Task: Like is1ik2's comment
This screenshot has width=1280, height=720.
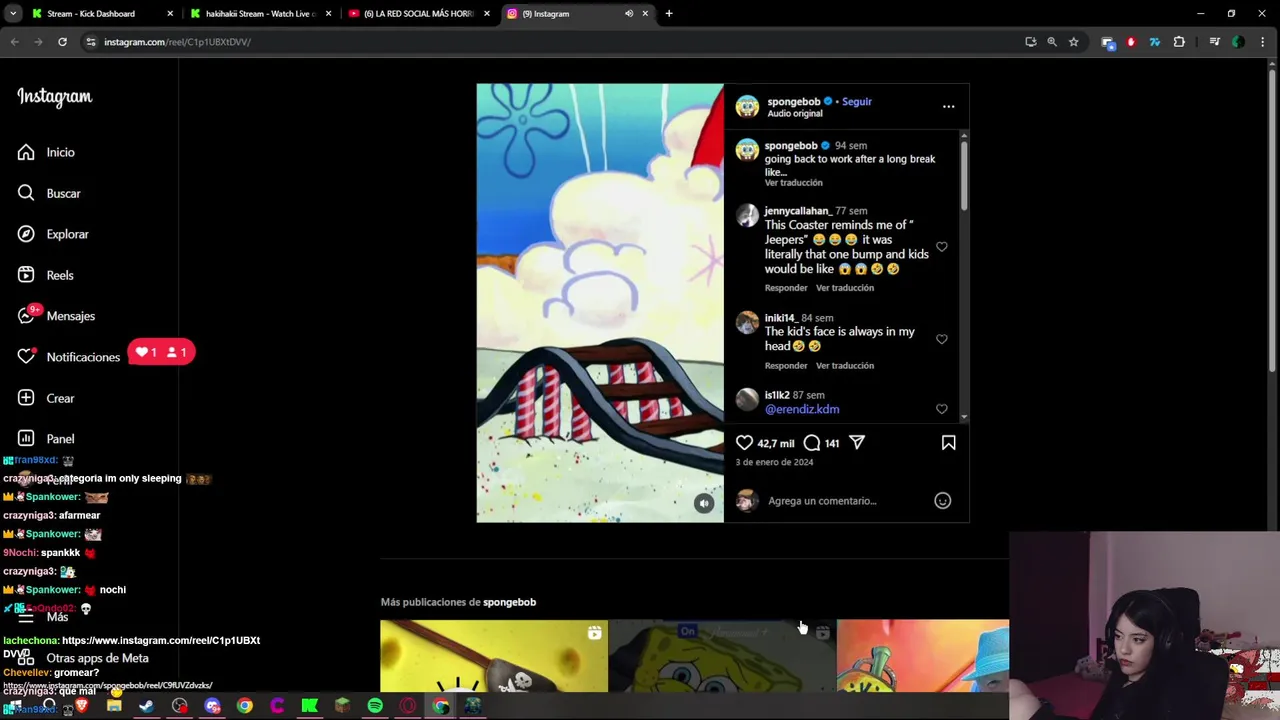Action: (941, 409)
